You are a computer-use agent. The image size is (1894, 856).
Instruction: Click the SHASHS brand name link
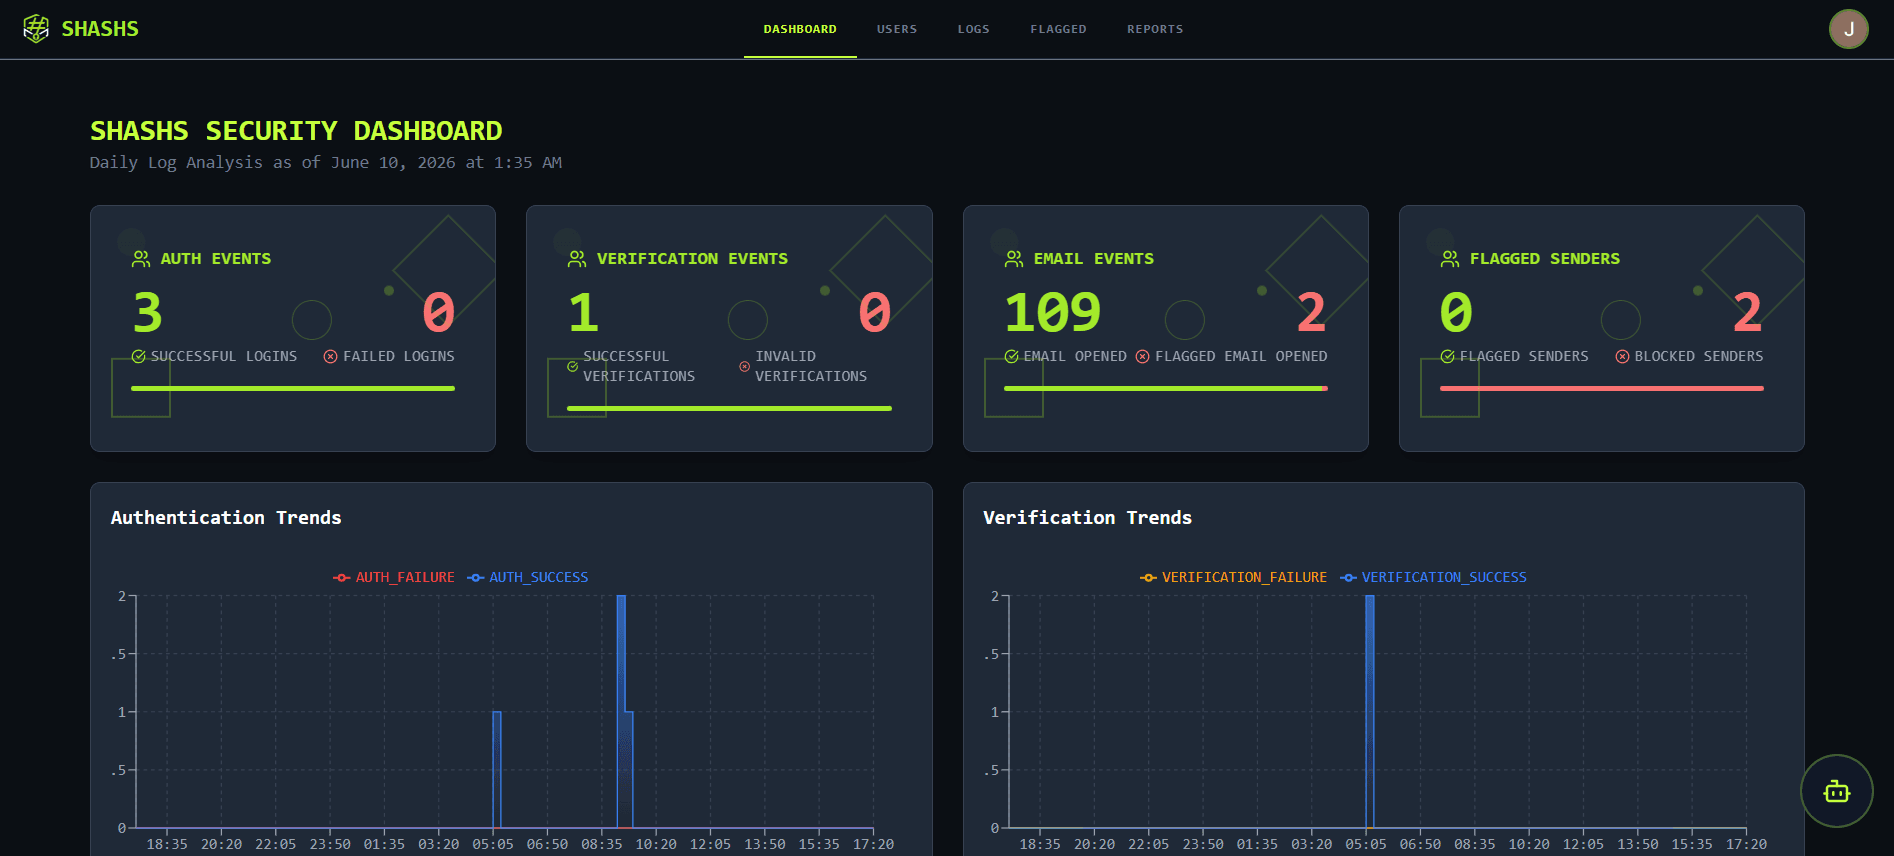point(100,29)
